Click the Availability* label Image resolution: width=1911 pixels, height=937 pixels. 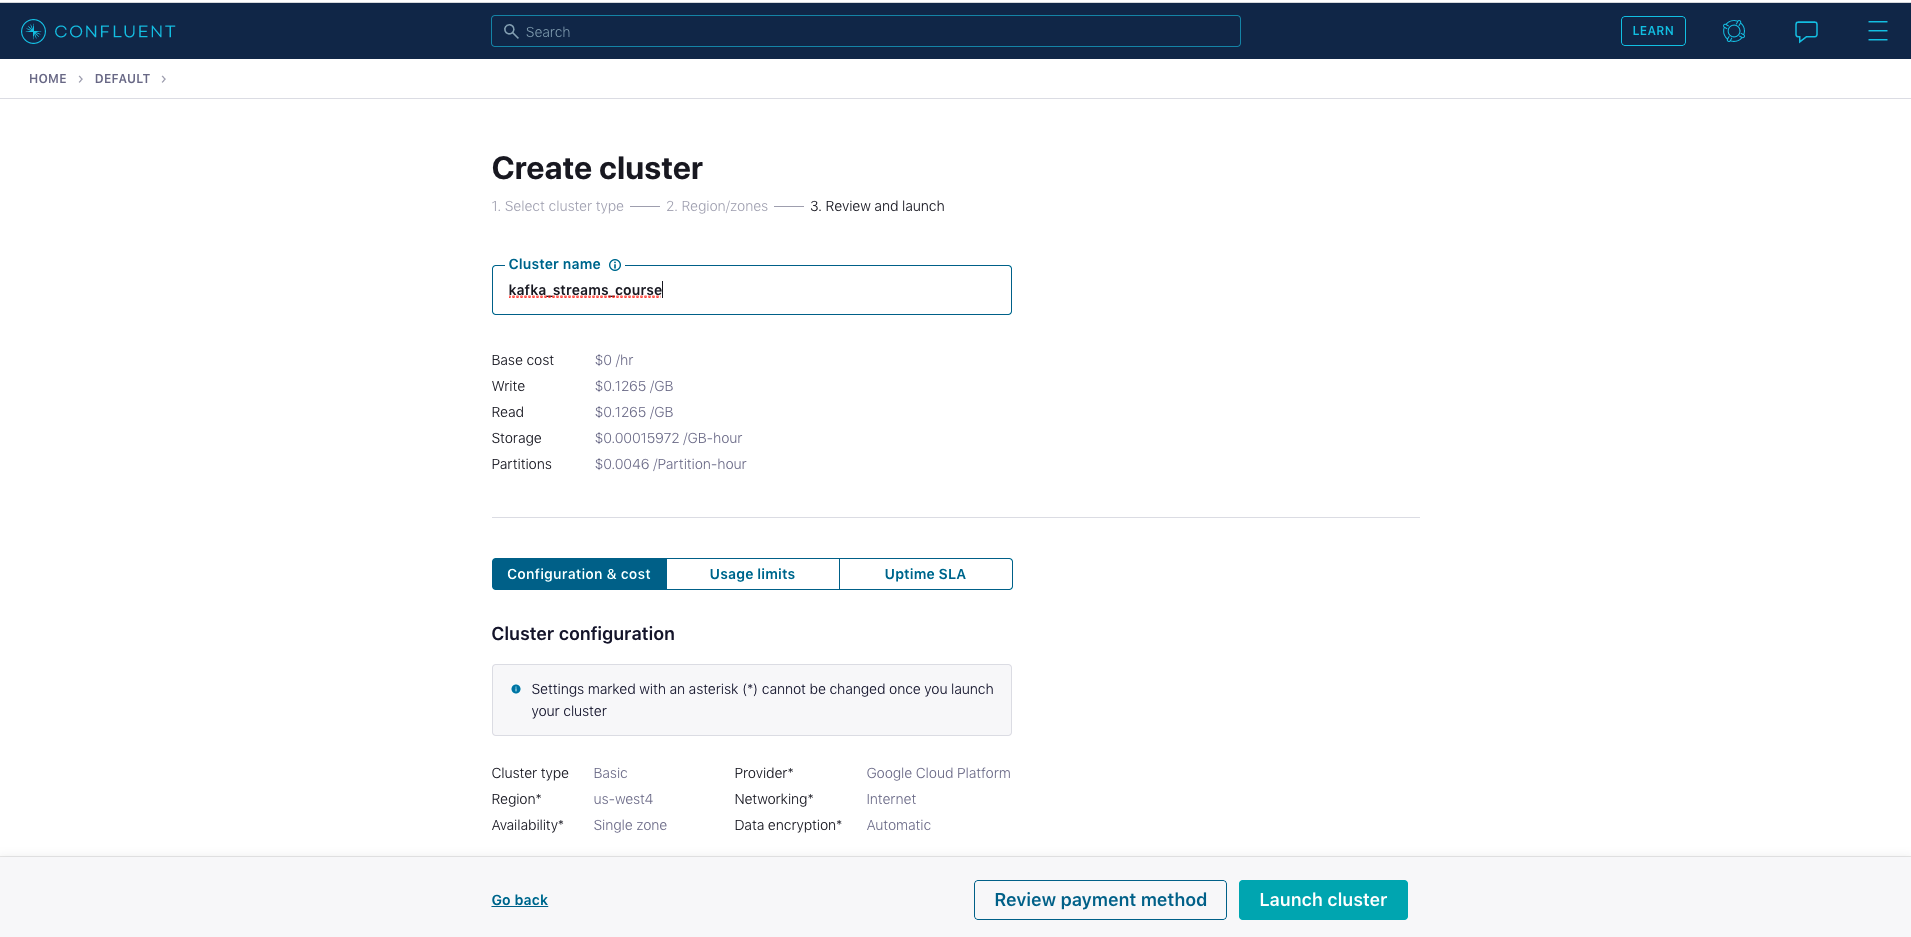coord(527,825)
